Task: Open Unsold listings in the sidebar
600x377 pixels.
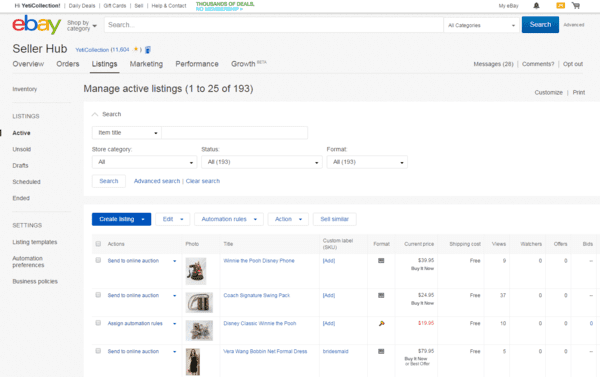Action: coord(21,149)
